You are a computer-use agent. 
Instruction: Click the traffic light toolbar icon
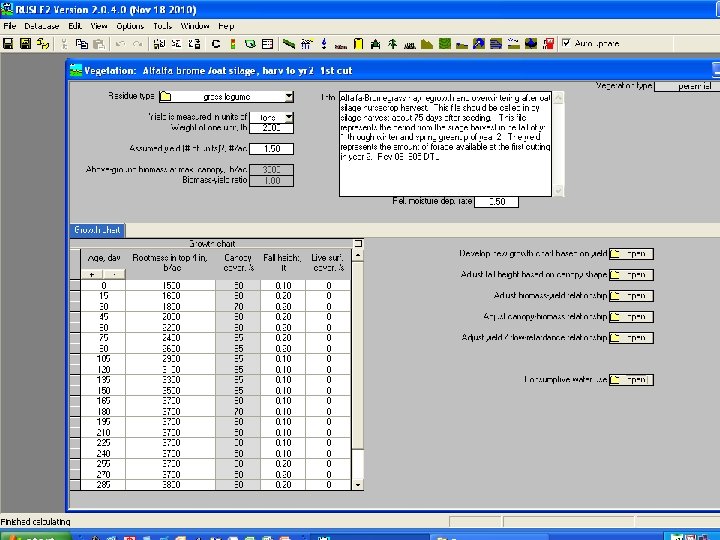pyautogui.click(x=233, y=44)
